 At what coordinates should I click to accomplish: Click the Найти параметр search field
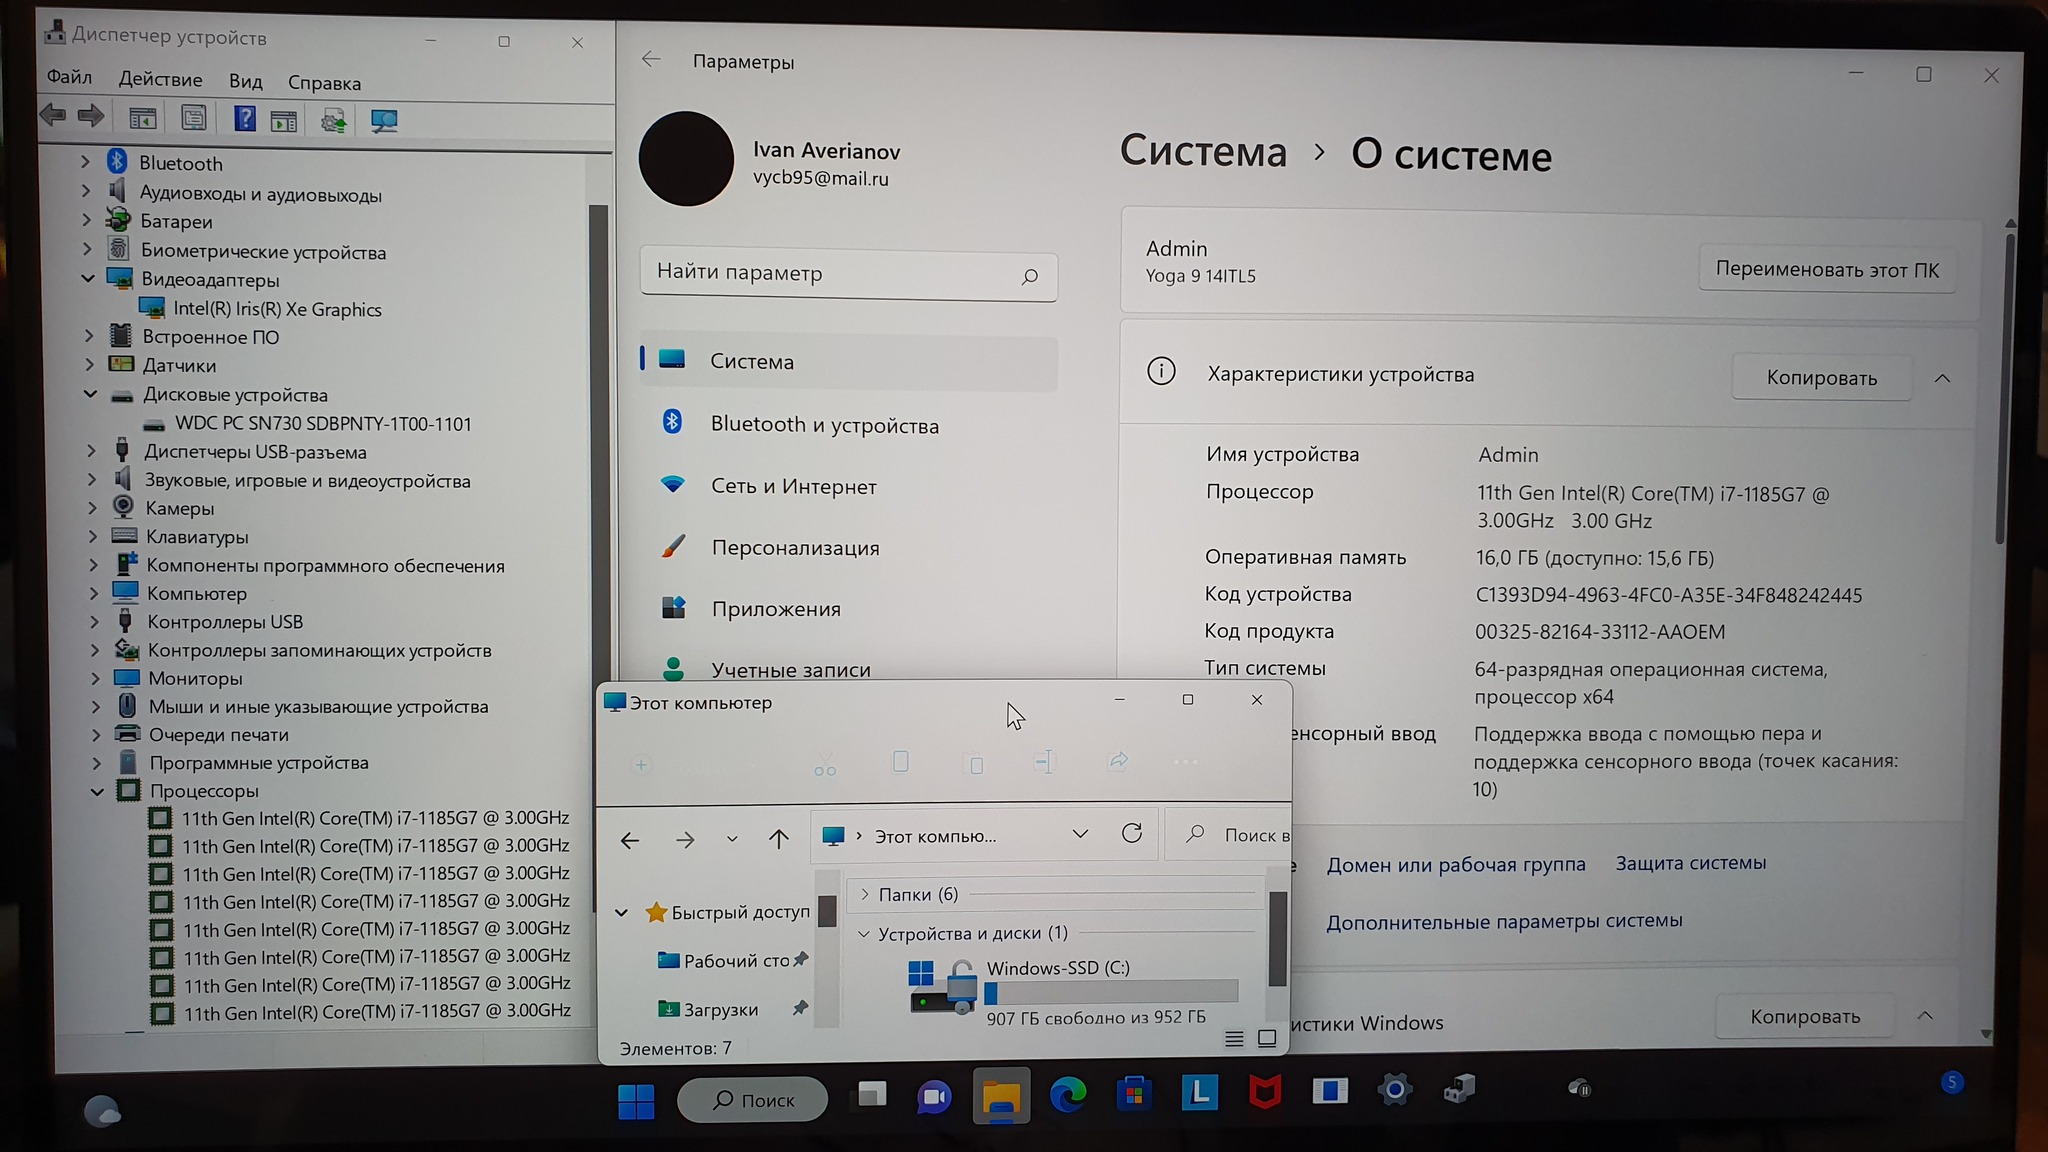tap(830, 274)
